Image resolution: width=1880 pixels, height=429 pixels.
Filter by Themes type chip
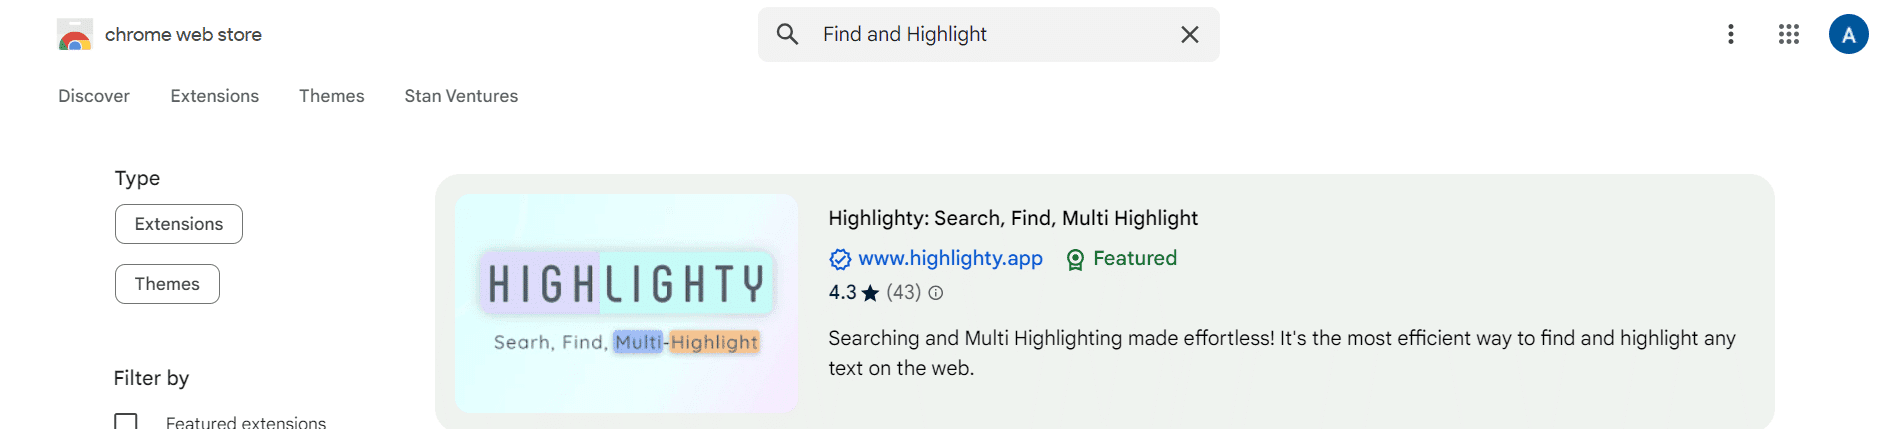coord(167,284)
